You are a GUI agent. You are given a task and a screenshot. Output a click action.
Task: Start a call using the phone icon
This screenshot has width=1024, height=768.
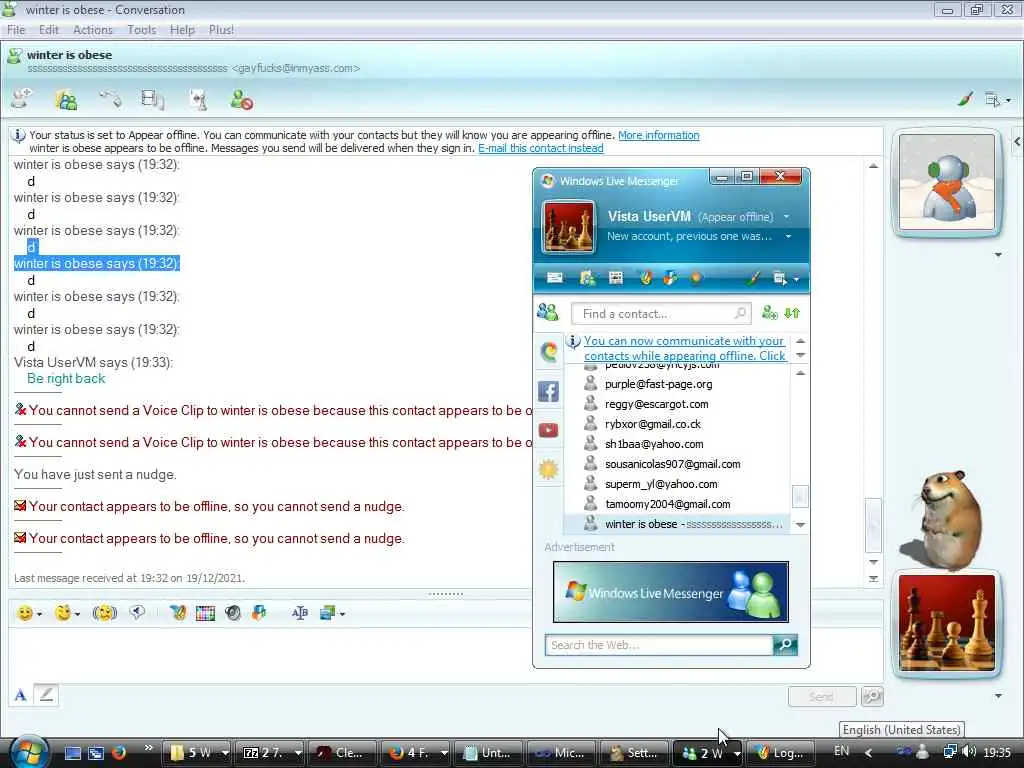(x=110, y=99)
